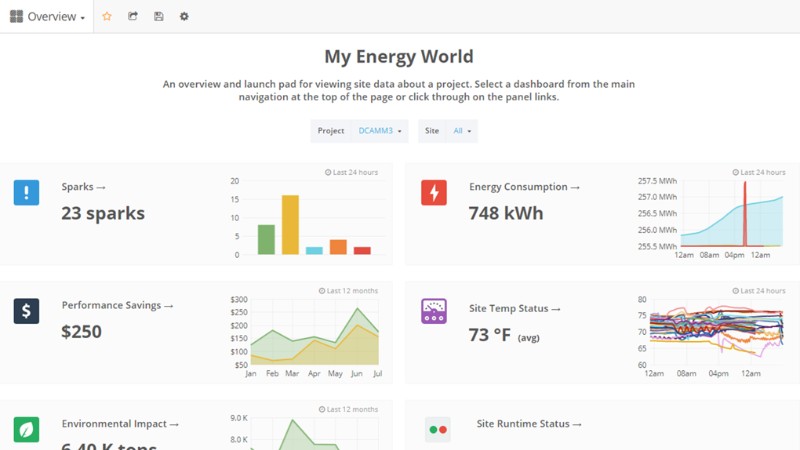This screenshot has width=800, height=450.
Task: Click 'Last 24 hours' on Sparks panel
Action: [352, 172]
